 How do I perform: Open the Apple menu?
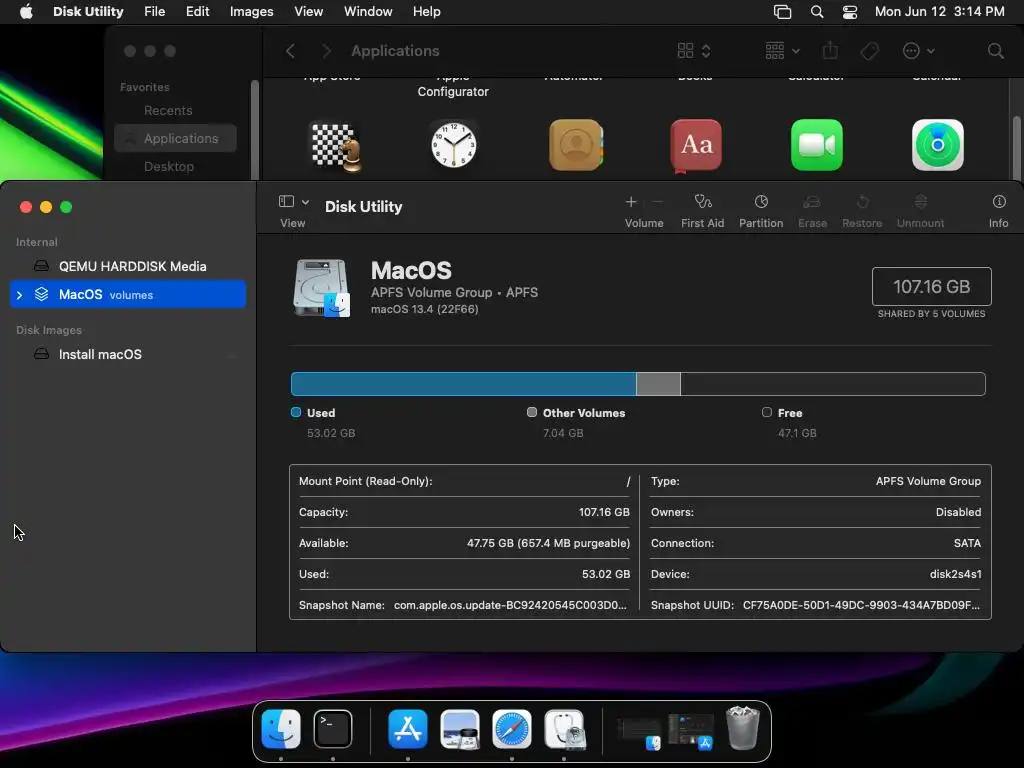pos(26,12)
